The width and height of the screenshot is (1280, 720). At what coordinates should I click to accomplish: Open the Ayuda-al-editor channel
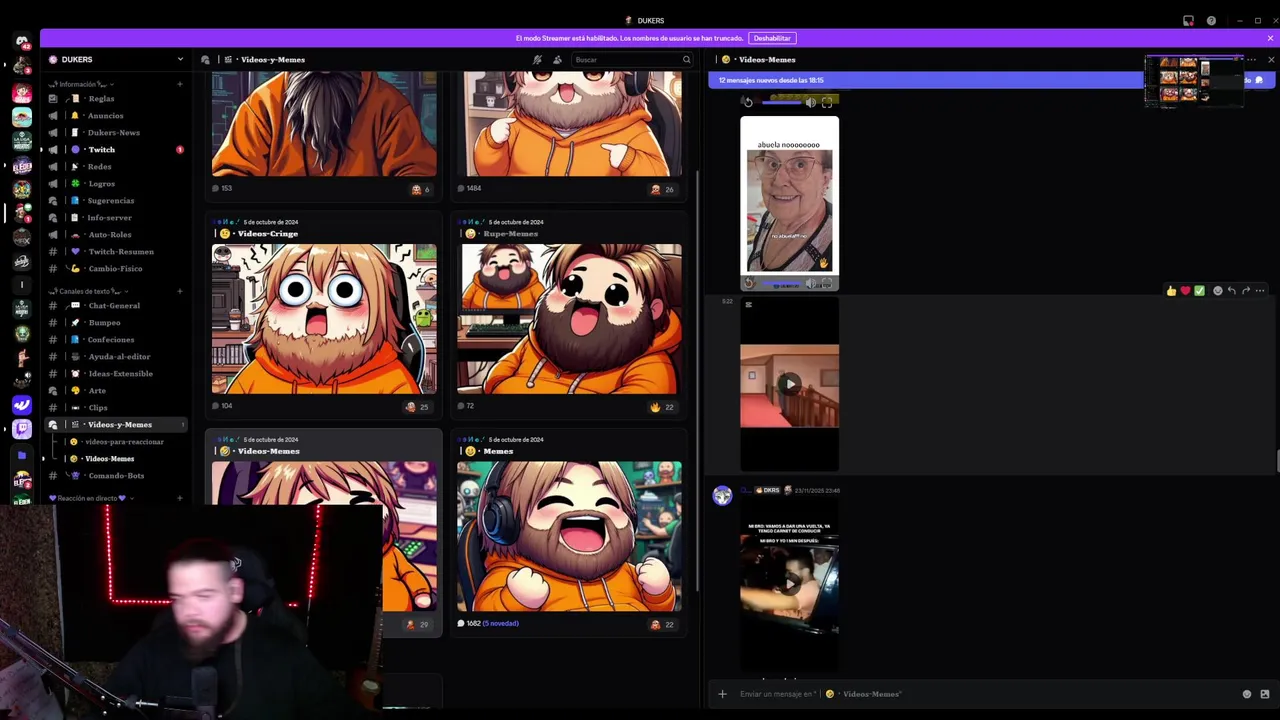pyautogui.click(x=116, y=356)
